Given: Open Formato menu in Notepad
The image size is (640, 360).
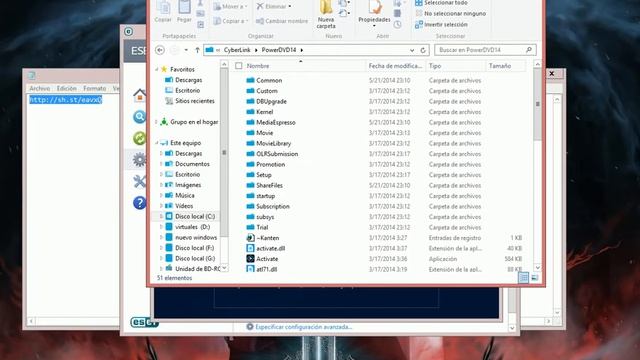Looking at the screenshot, I should pyautogui.click(x=95, y=88).
